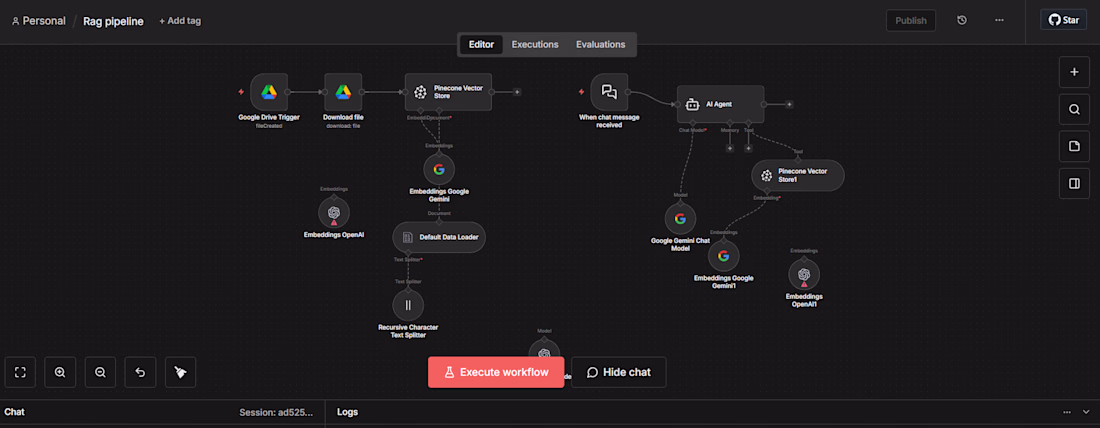Click the Session ad525 identifier
This screenshot has width=1100, height=428.
coord(276,412)
